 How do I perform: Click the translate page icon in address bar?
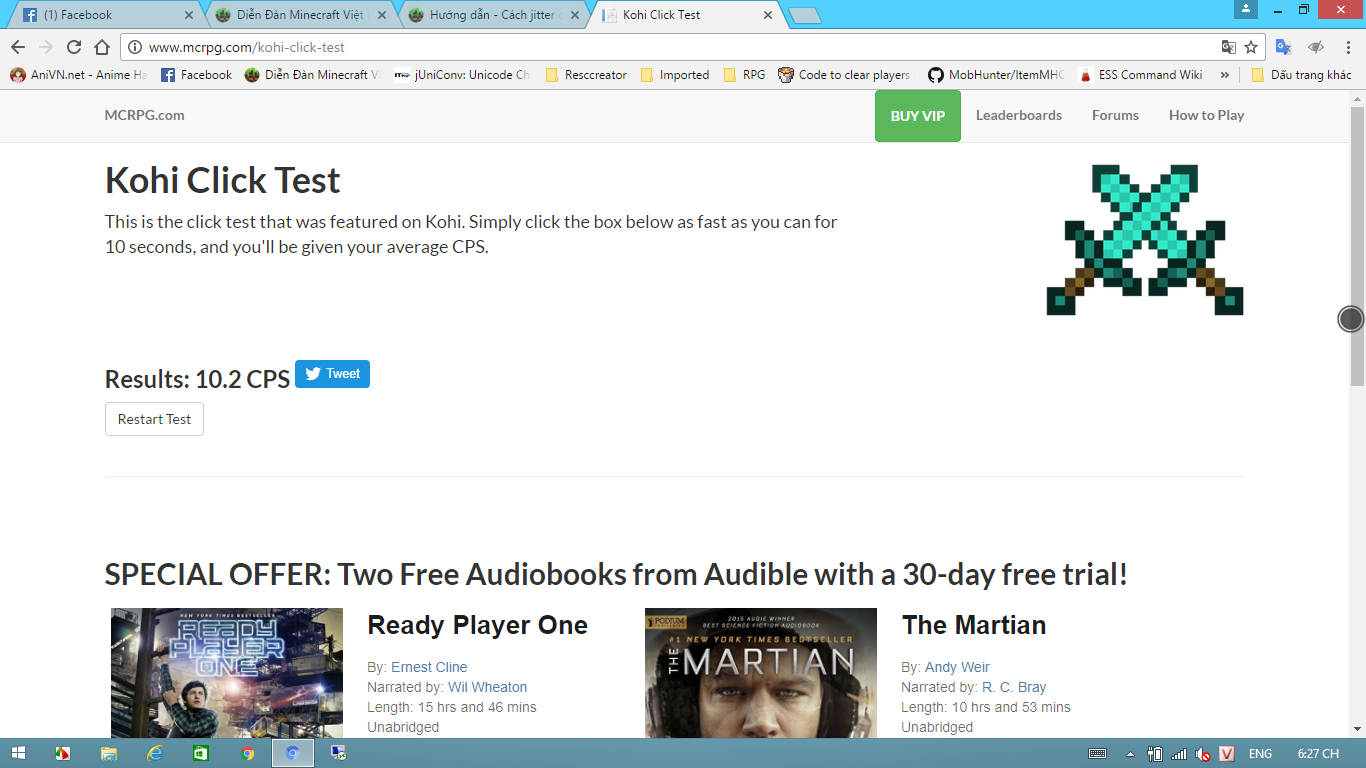tap(1229, 47)
